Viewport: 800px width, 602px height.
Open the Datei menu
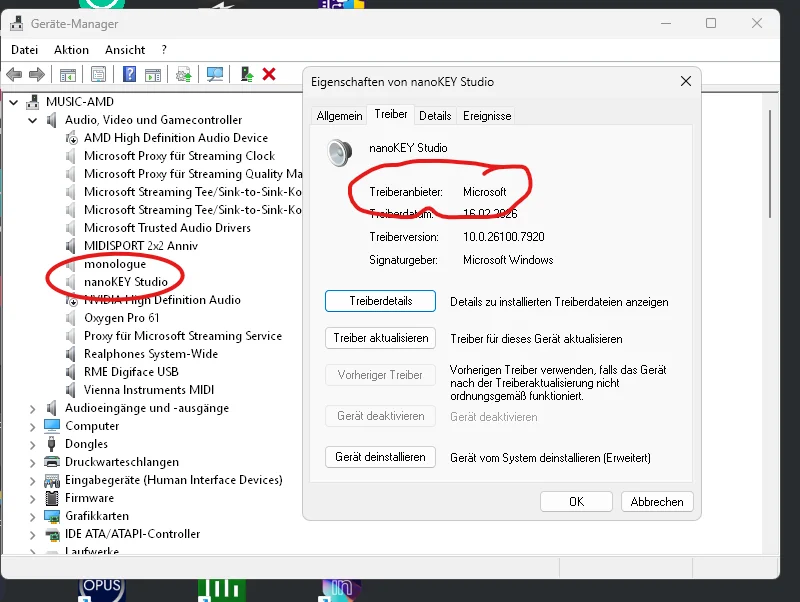pyautogui.click(x=24, y=49)
